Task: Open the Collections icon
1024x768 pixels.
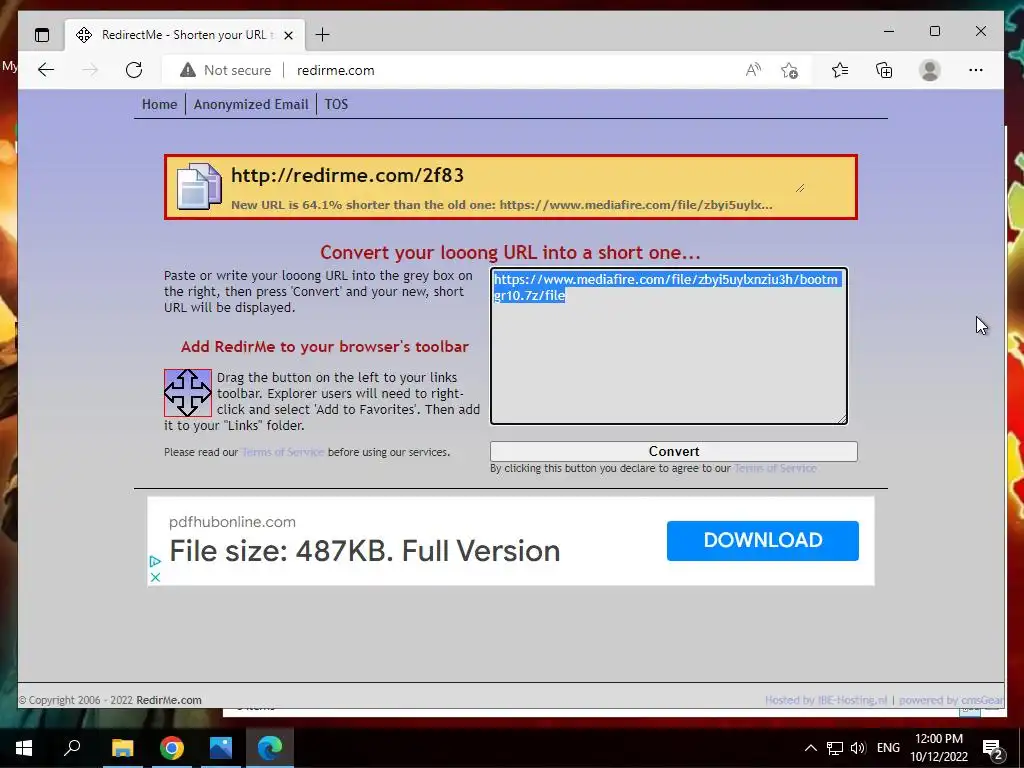Action: 884,70
